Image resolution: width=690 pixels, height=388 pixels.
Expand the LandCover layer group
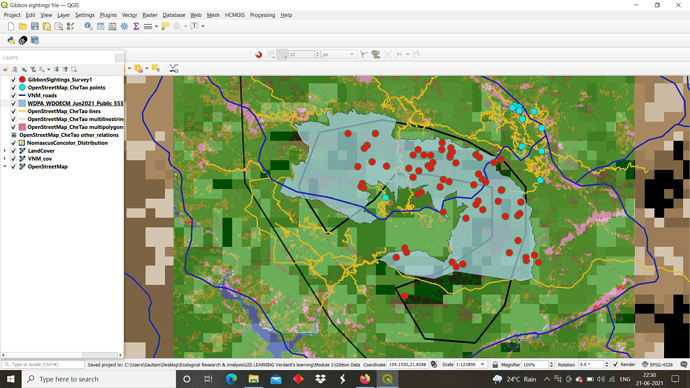pyautogui.click(x=5, y=151)
